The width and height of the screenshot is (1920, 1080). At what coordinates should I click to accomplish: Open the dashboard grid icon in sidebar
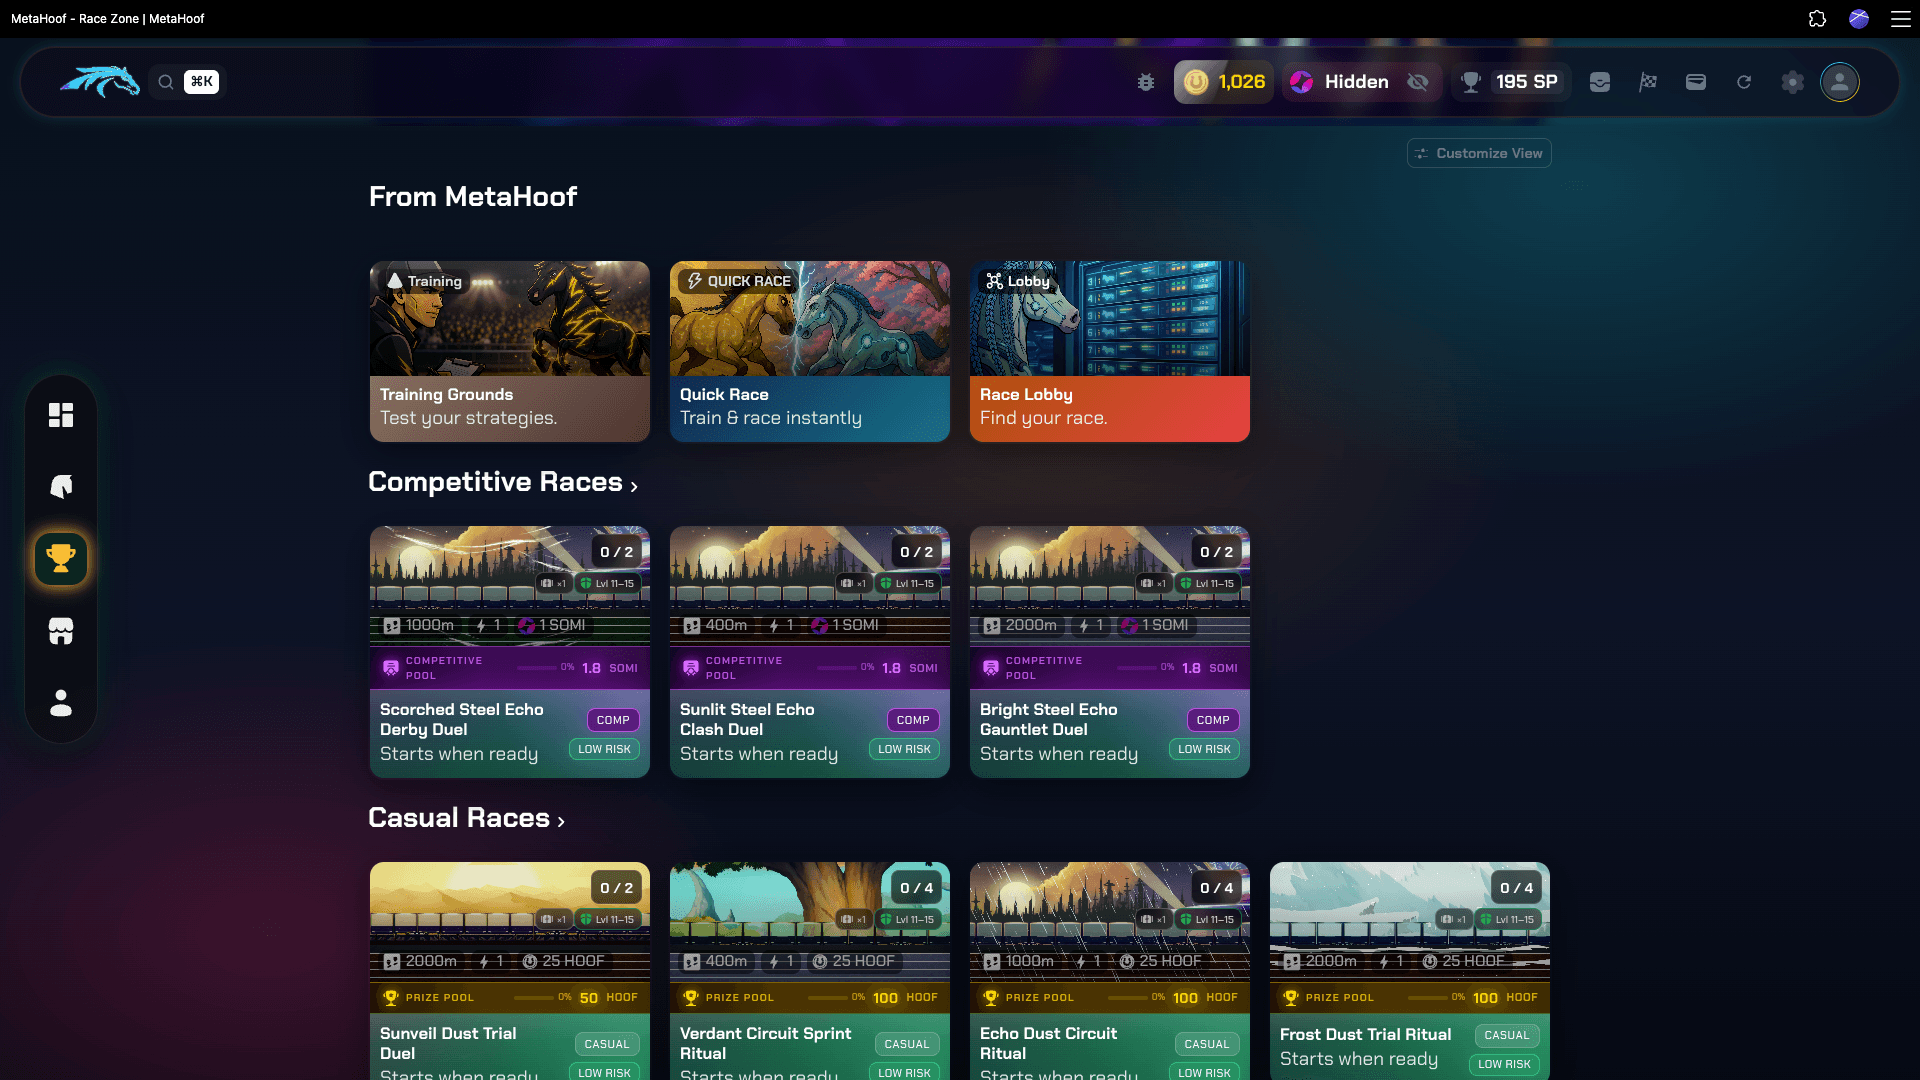pos(62,415)
